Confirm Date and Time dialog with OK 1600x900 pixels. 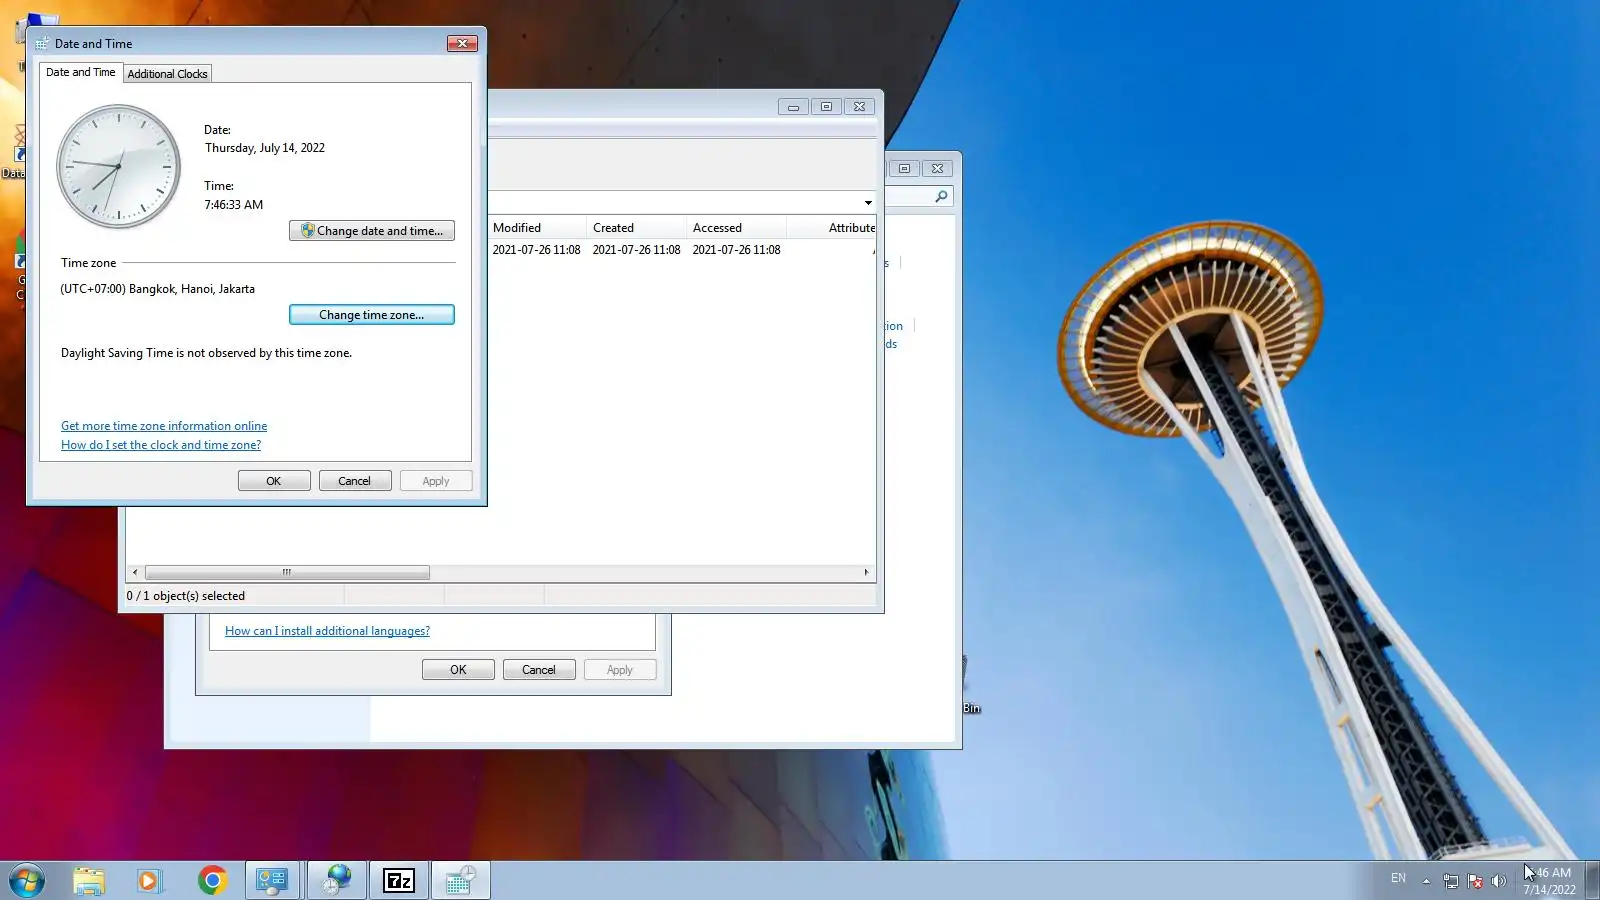pos(274,481)
